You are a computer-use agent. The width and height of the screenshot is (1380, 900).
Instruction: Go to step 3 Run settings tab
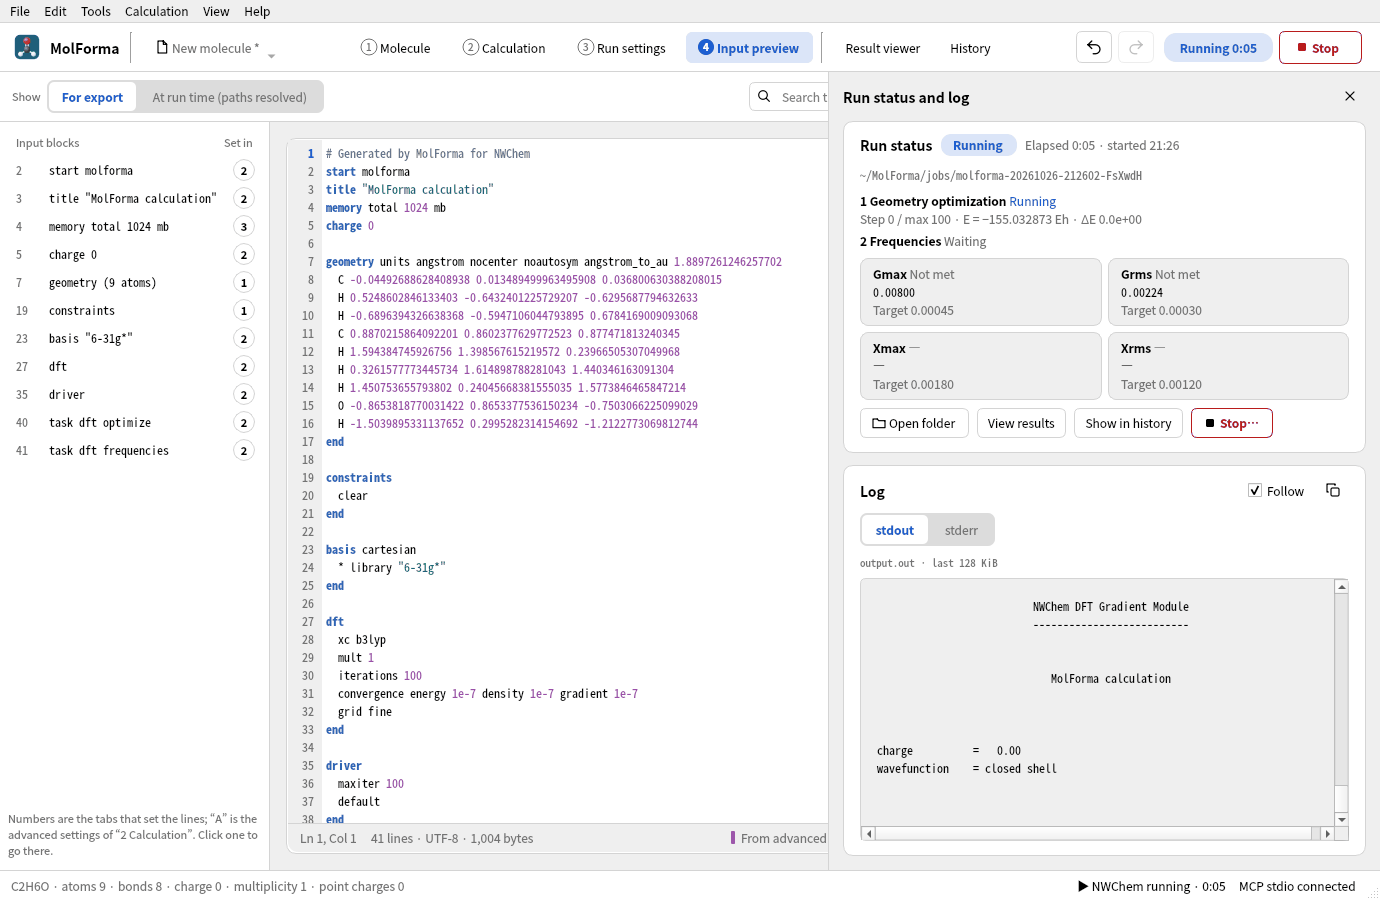click(x=622, y=48)
